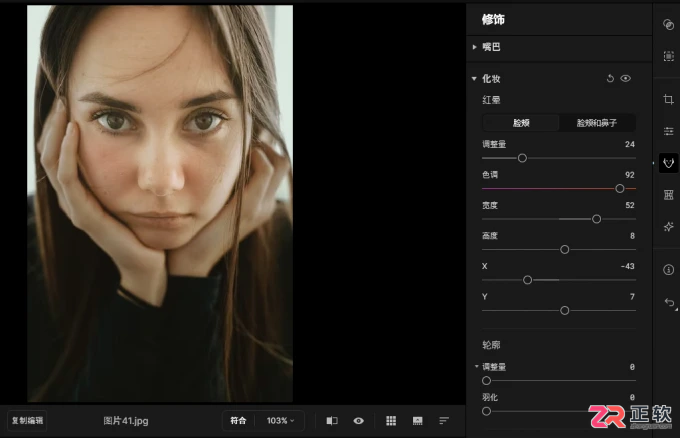Screen dimensions: 680x438
Task: Reset the 化妆 section settings
Action: [610, 78]
